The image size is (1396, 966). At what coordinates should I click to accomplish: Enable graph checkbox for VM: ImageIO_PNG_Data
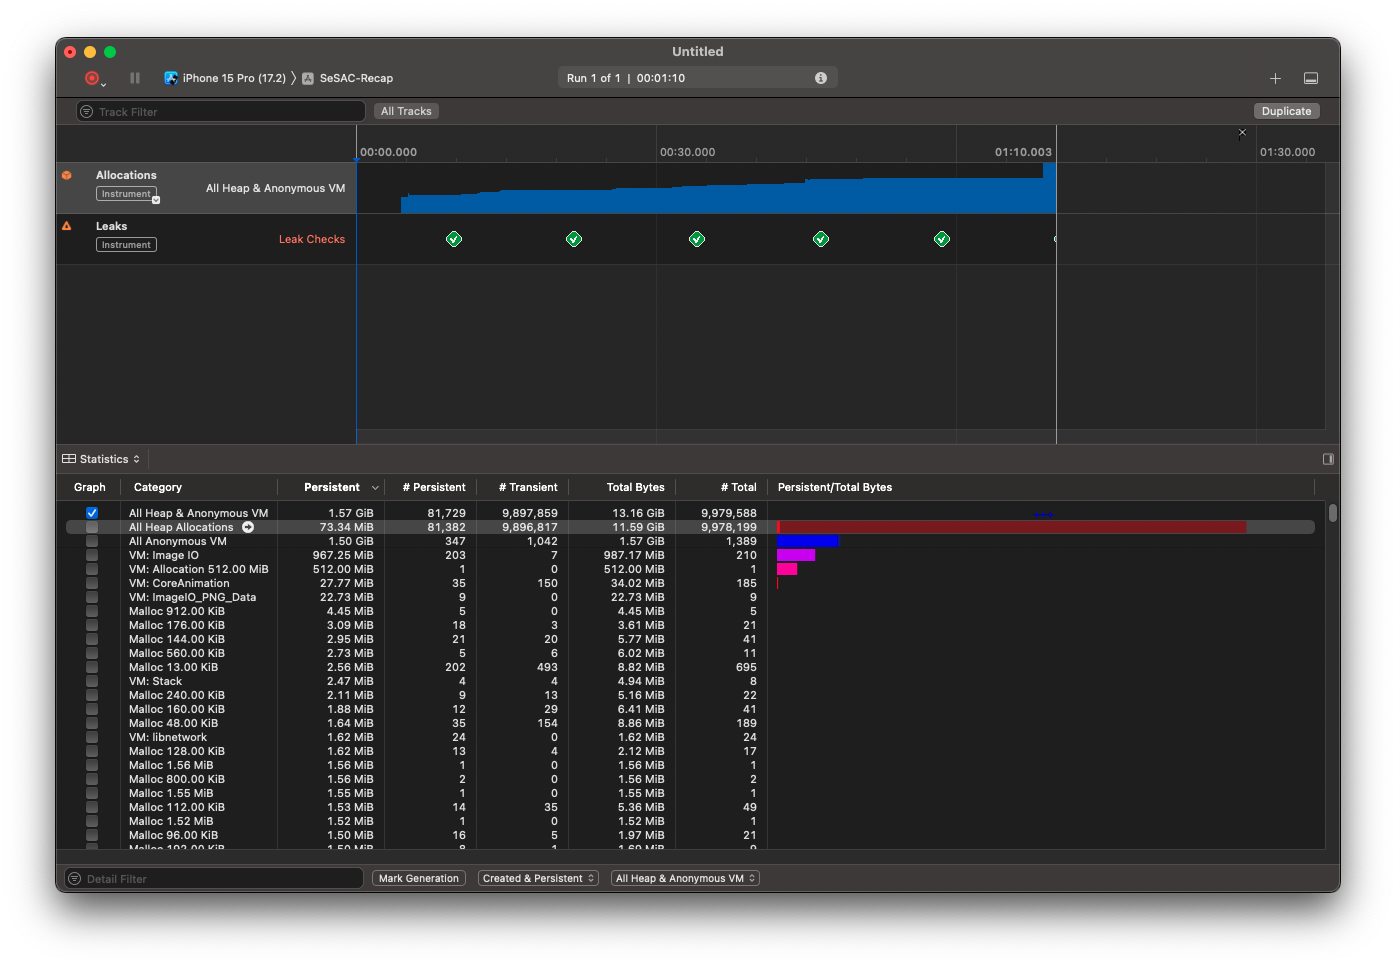[92, 597]
